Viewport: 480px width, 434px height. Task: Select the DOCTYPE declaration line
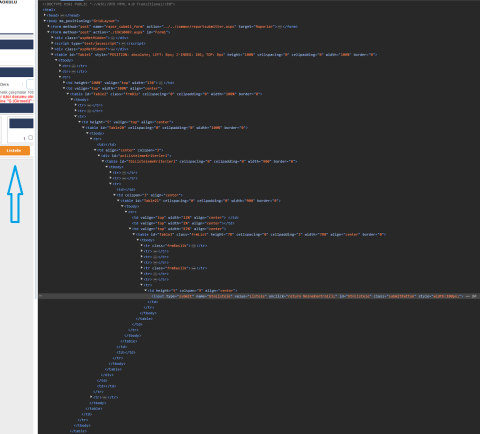click(109, 4)
